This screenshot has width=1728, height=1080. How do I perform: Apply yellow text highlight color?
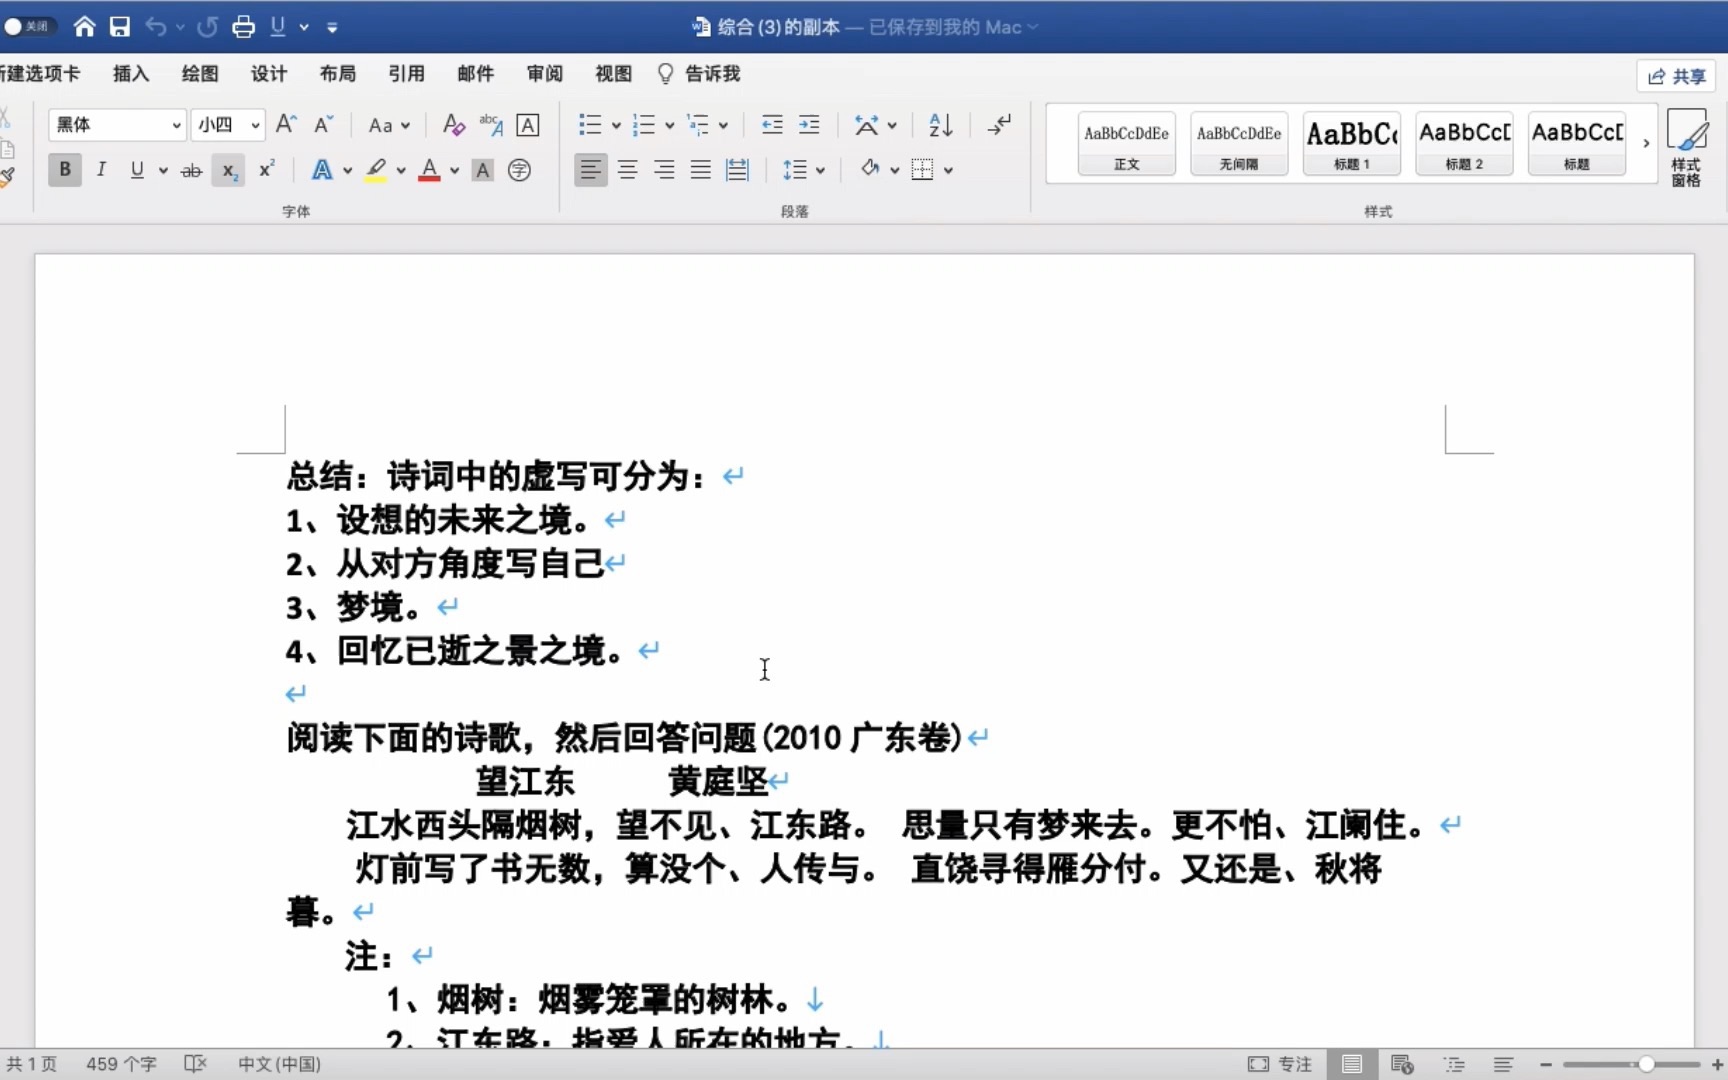click(376, 170)
